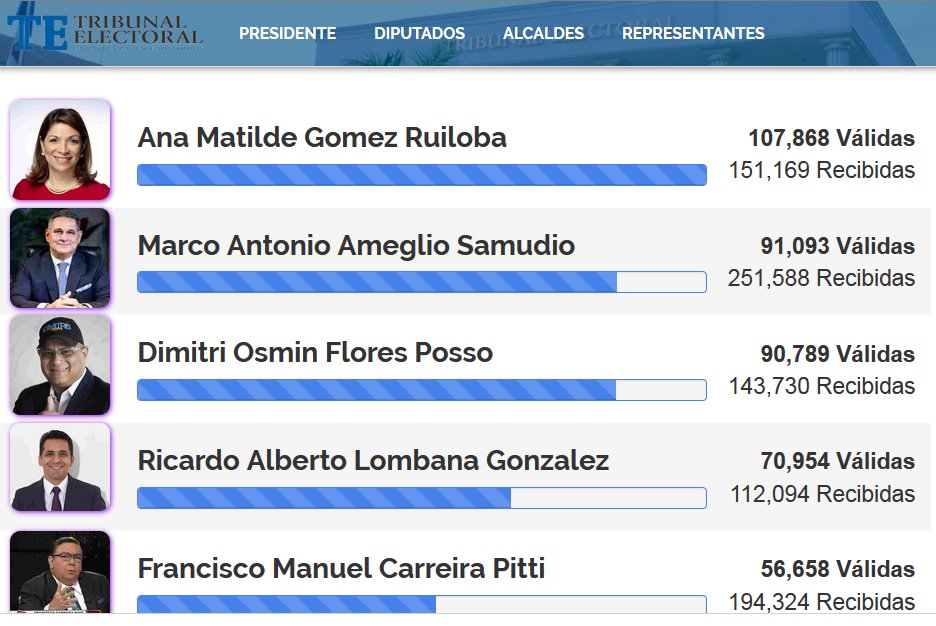Select the name Dimitri Osmin Flores Posso
The width and height of the screenshot is (936, 626).
(x=315, y=353)
